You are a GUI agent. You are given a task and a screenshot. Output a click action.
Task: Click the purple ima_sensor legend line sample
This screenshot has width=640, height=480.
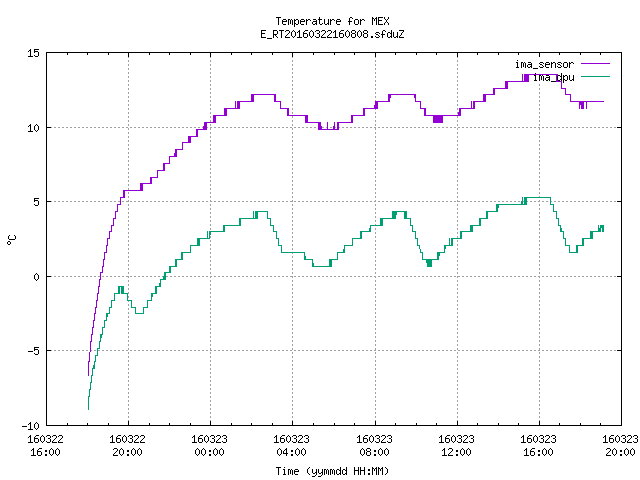pos(595,64)
